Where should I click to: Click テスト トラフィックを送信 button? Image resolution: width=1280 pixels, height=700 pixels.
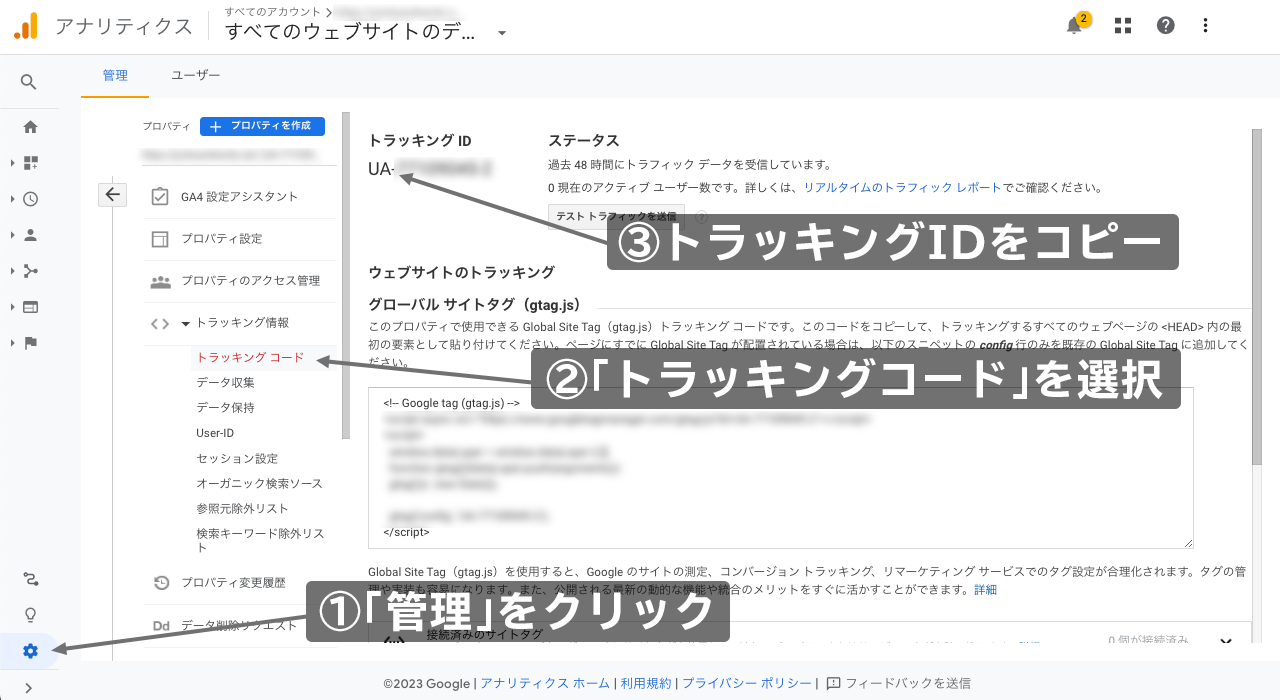[616, 216]
